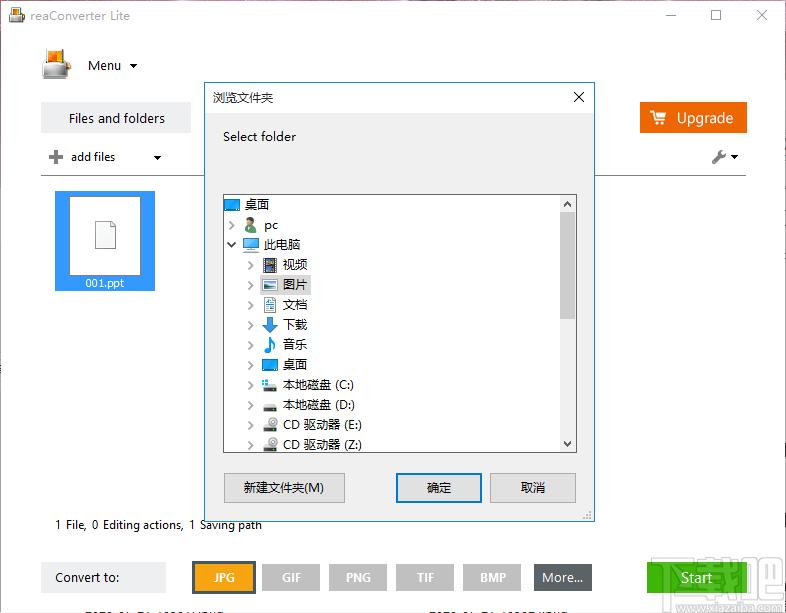Viewport: 786px width, 613px height.
Task: Open the add files dropdown arrow
Action: 157,158
